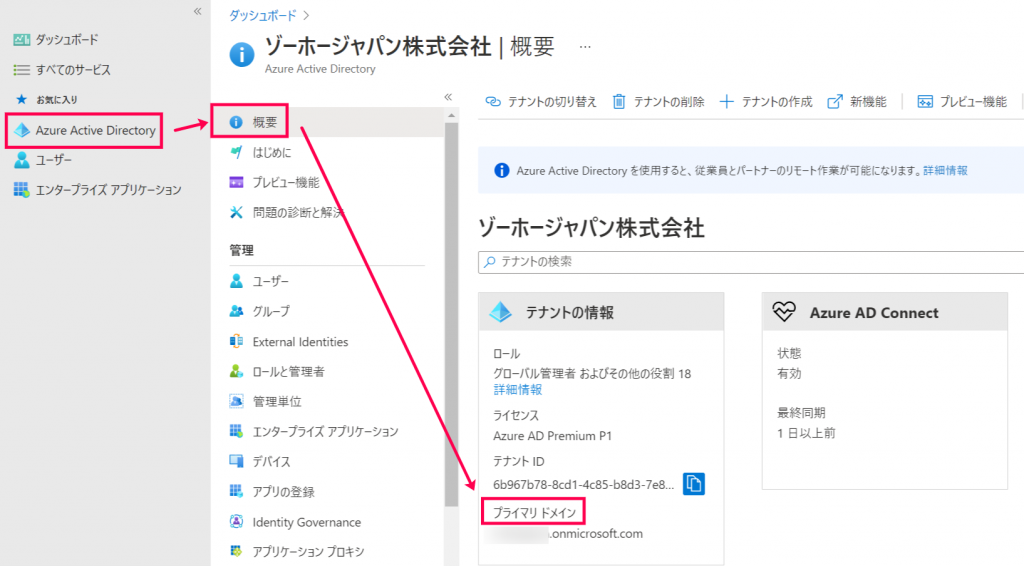Open ダッシュボード in the left sidebar
This screenshot has width=1024, height=566.
coord(67,40)
